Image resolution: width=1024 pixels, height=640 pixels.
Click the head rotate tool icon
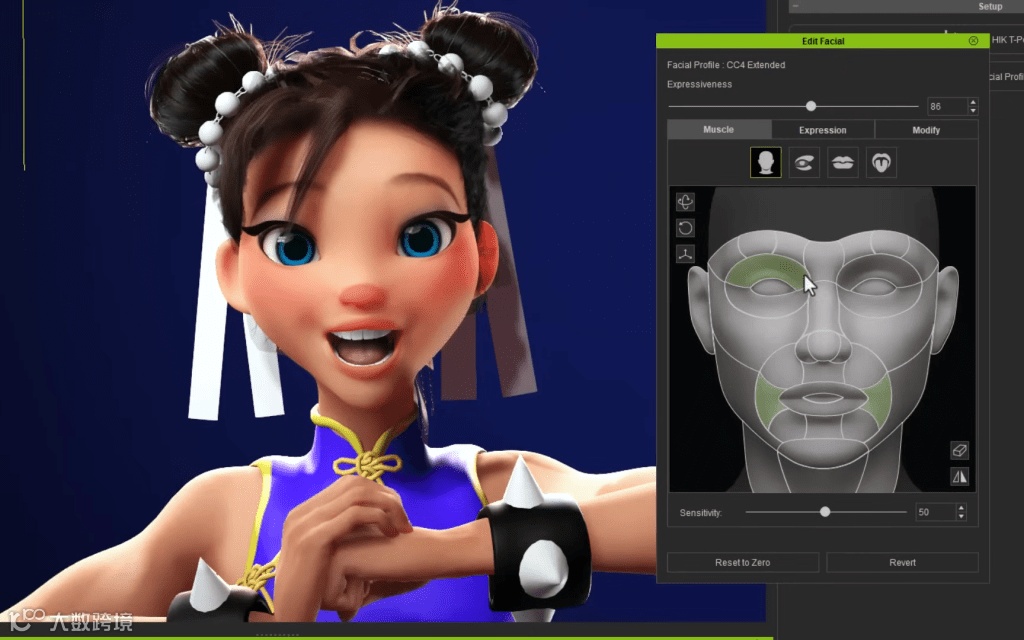point(685,228)
